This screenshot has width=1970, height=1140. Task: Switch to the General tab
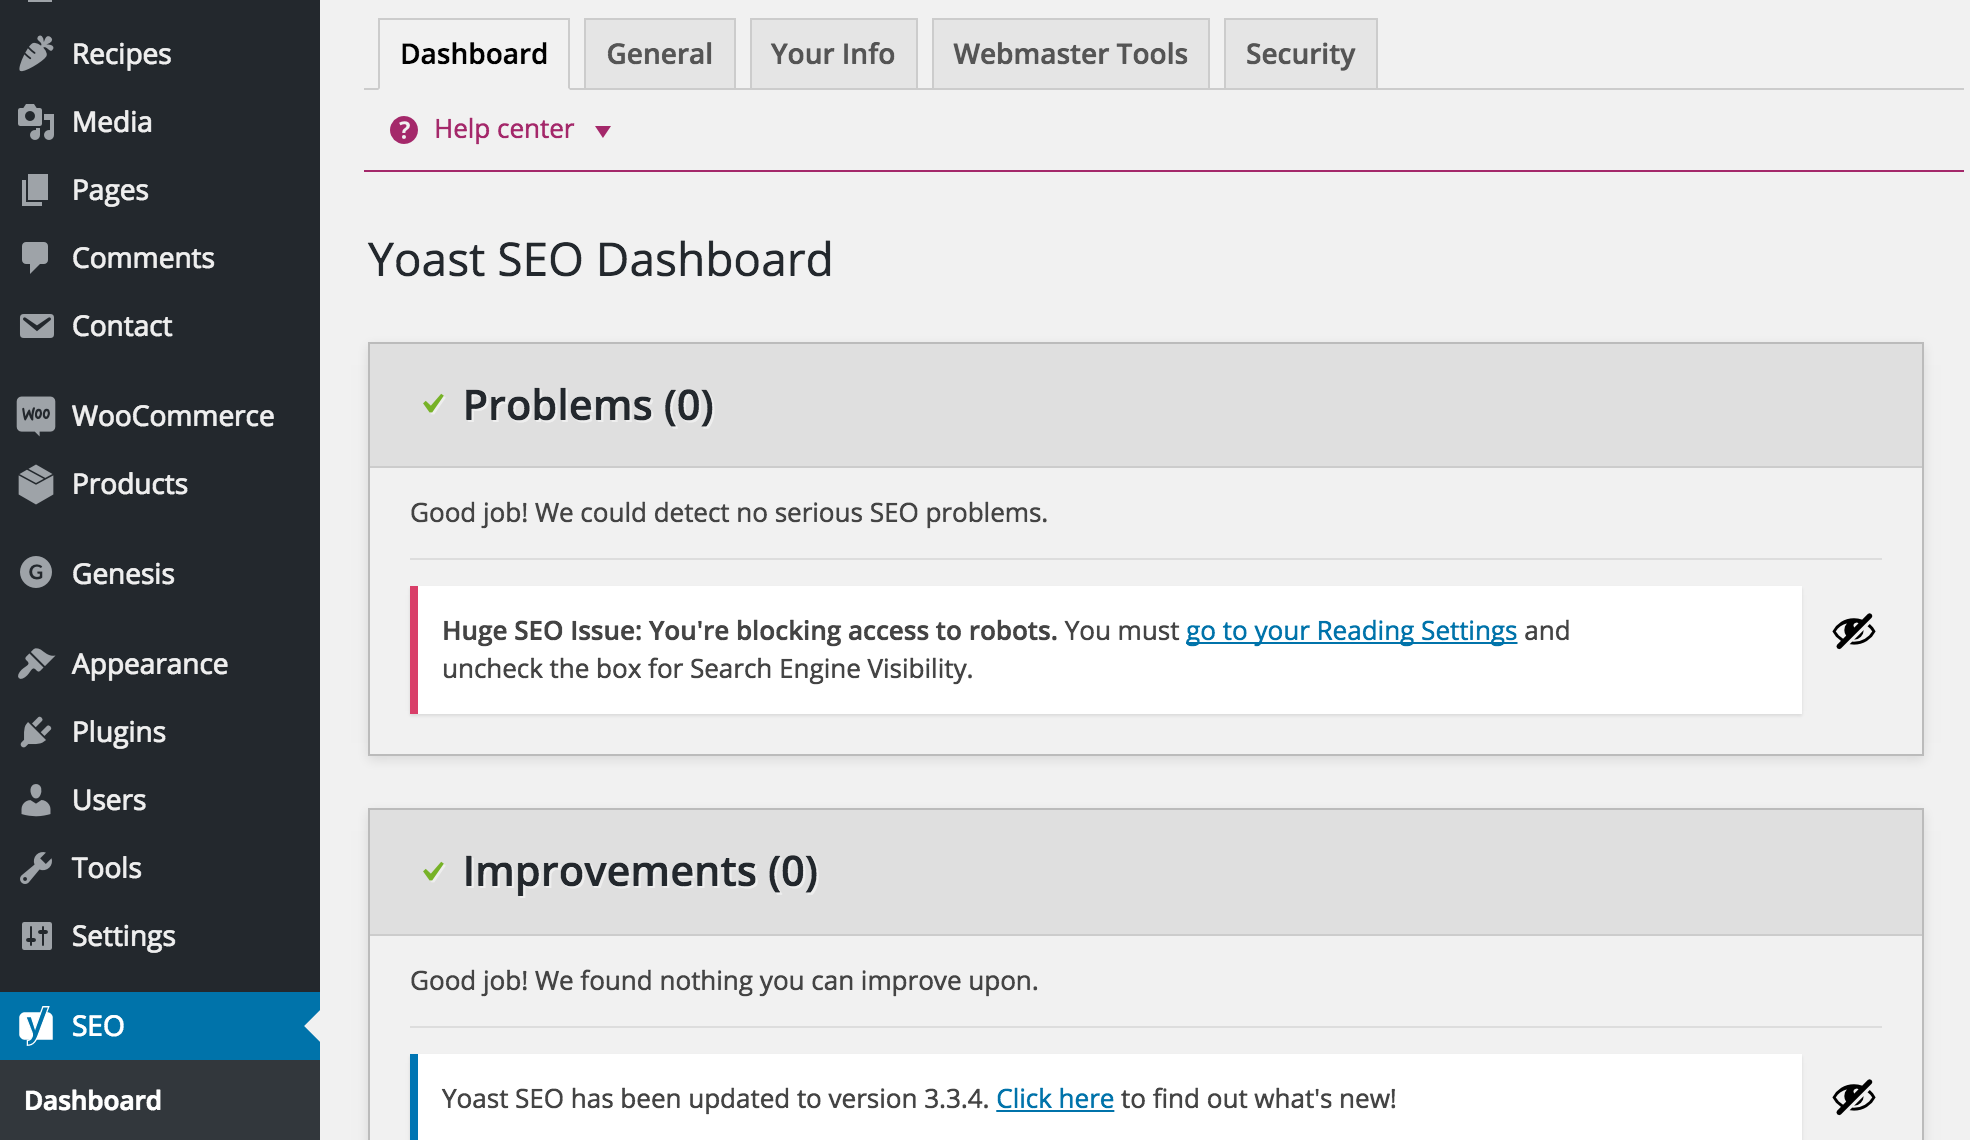pos(660,54)
